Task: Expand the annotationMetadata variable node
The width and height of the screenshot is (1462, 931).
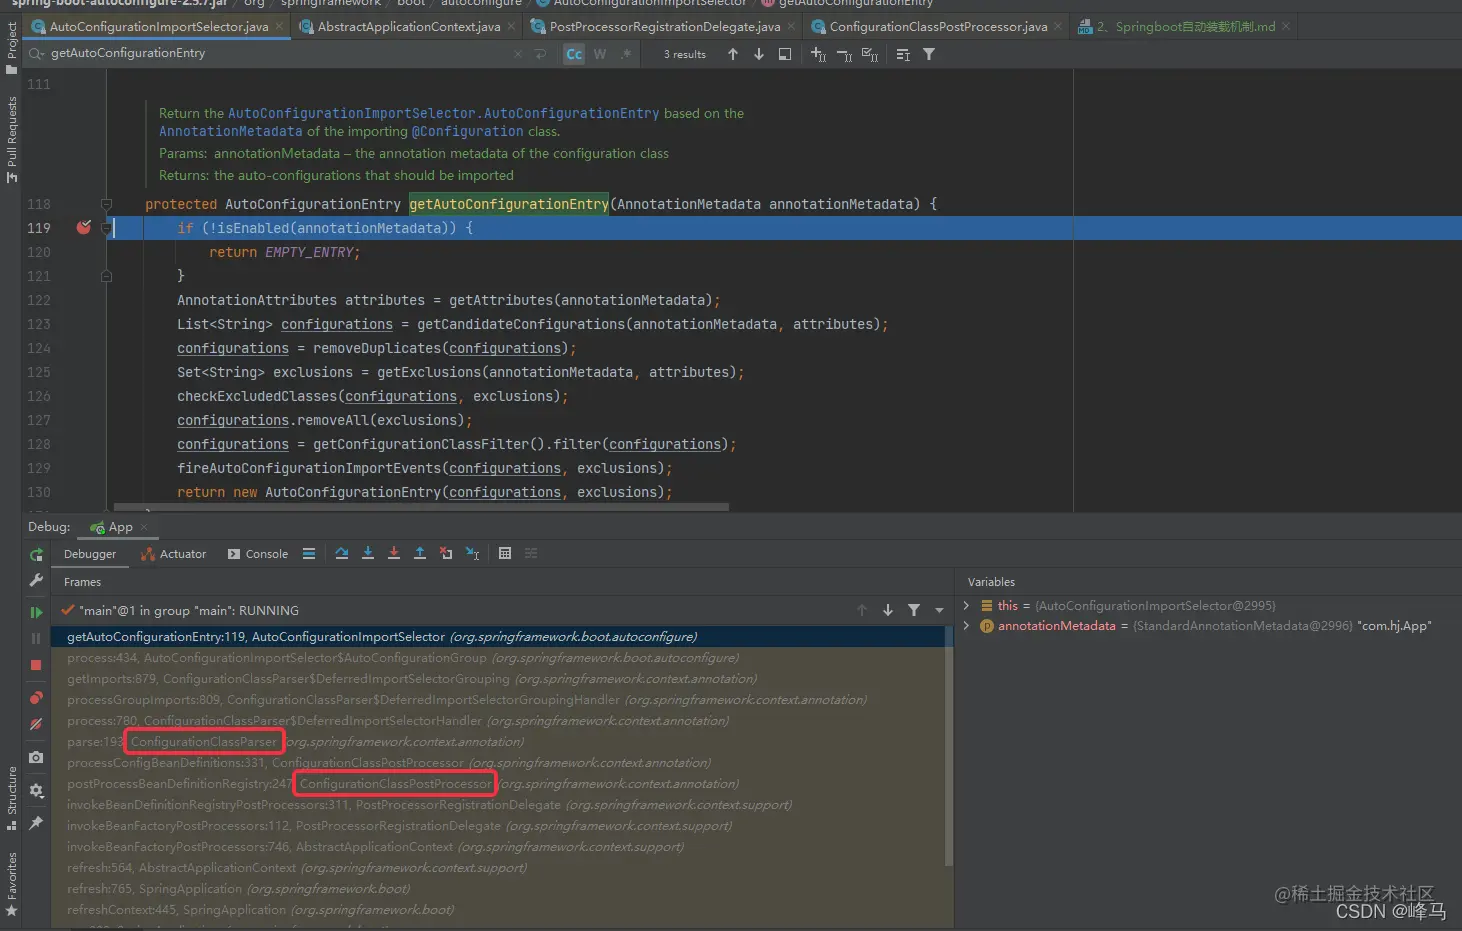Action: click(966, 625)
